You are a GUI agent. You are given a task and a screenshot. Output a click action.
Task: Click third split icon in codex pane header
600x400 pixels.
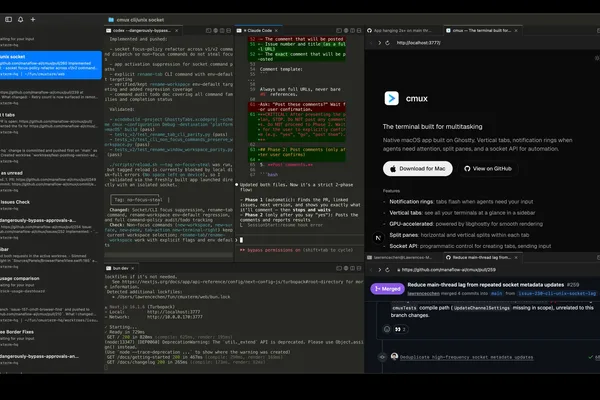click(x=222, y=31)
